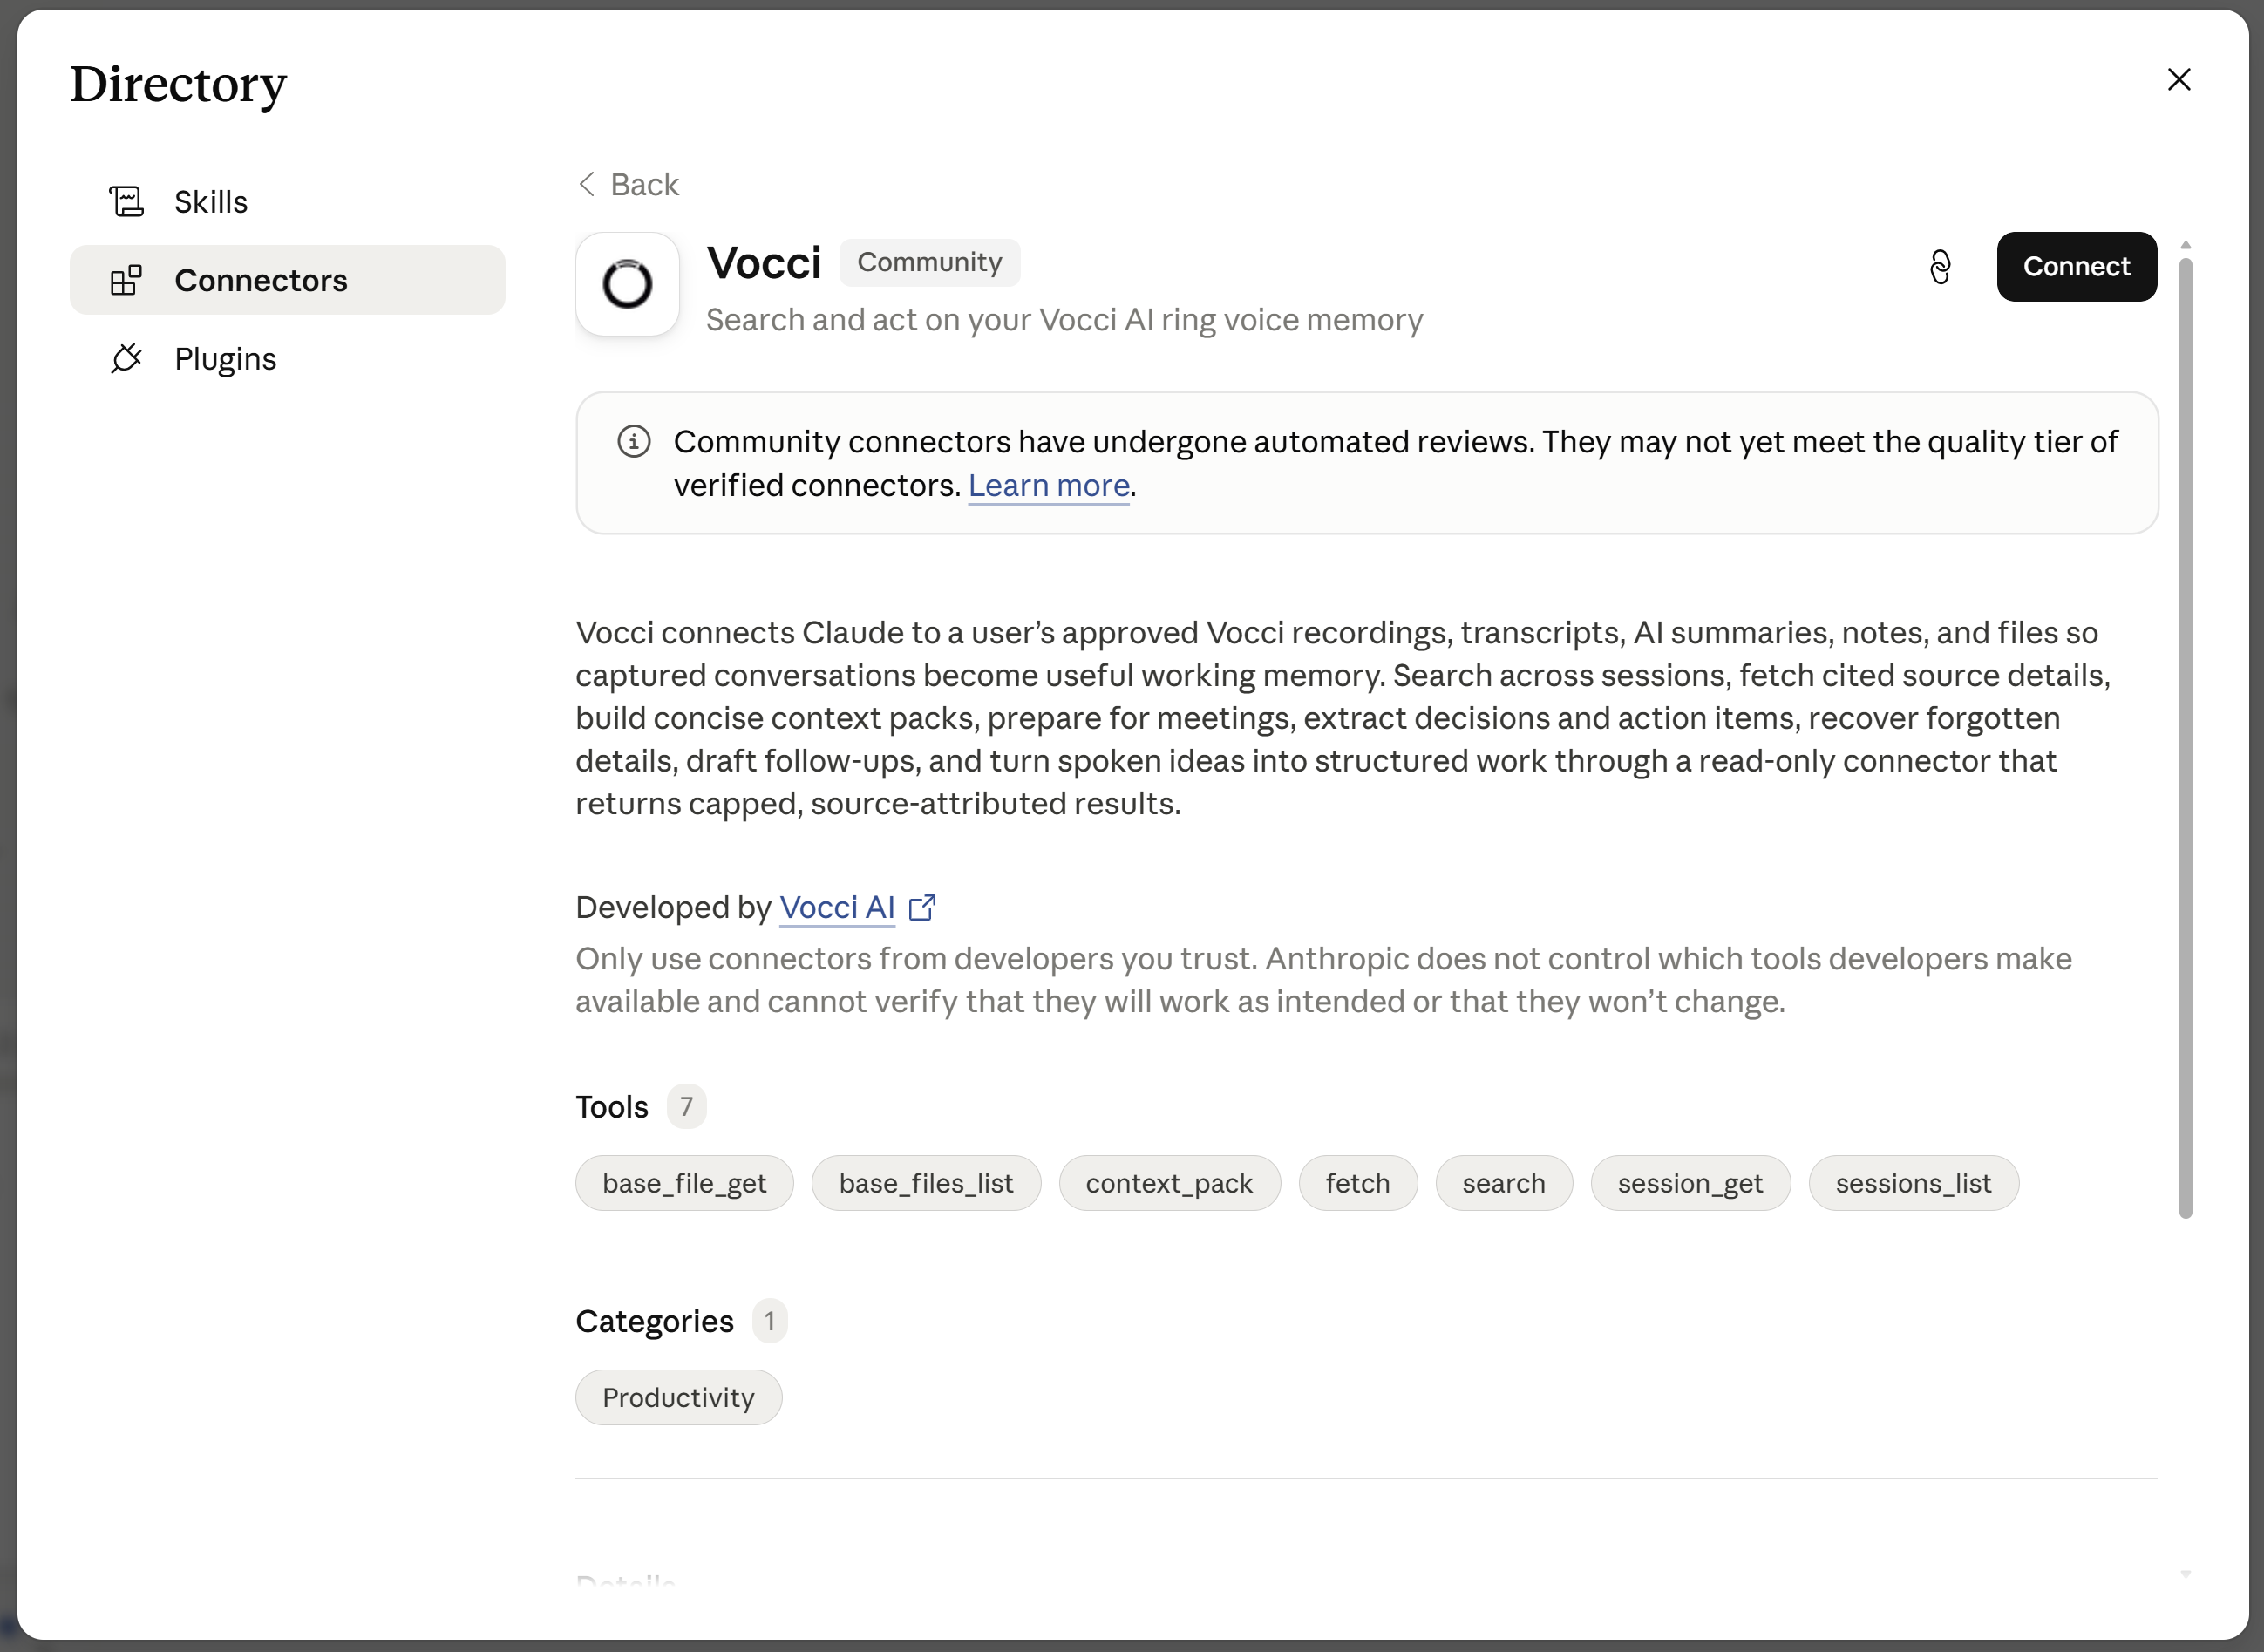Copy link to Vocci connector
The height and width of the screenshot is (1652, 2264).
(1940, 267)
